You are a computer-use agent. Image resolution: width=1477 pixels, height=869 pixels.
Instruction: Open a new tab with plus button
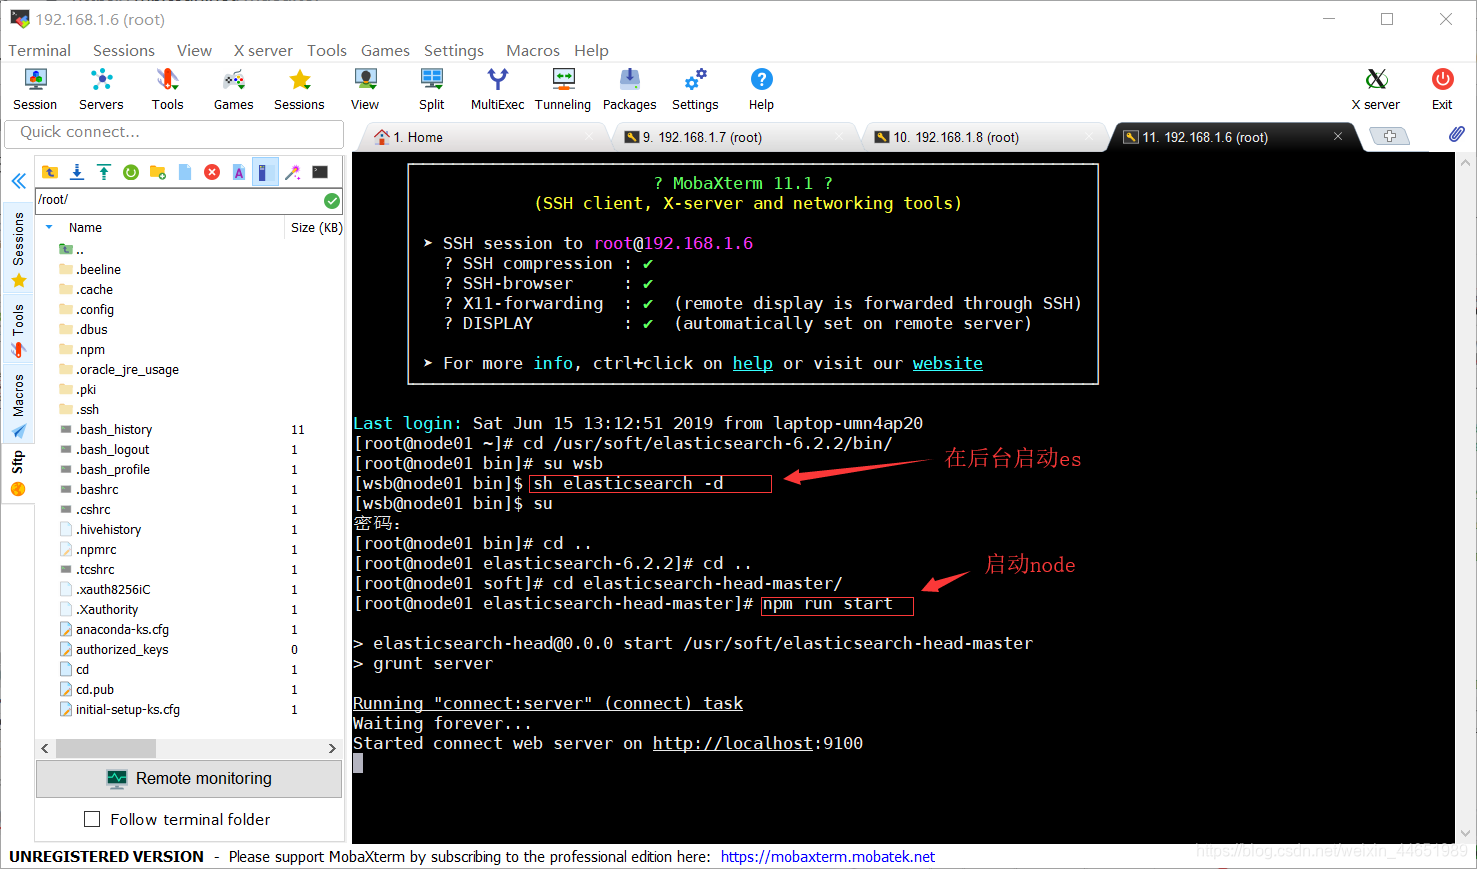pos(1389,136)
